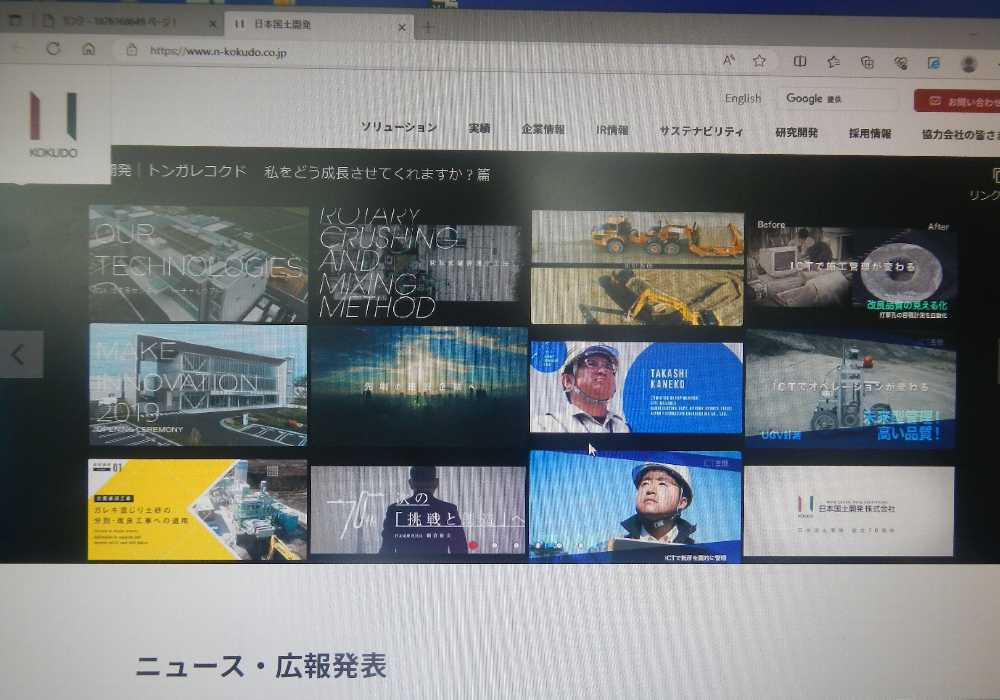
Task: Open the worker in helmet sky thumbnail
Action: (x=635, y=507)
